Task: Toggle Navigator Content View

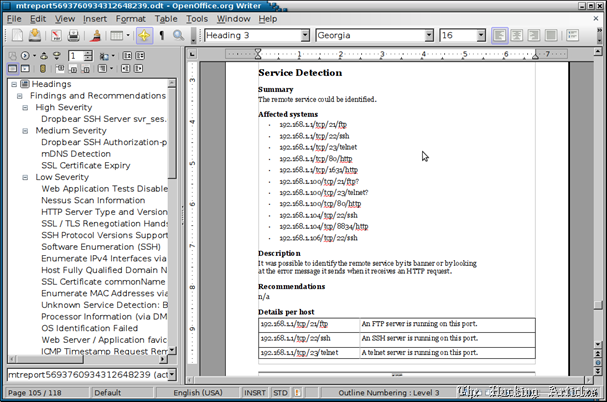Action: point(26,69)
